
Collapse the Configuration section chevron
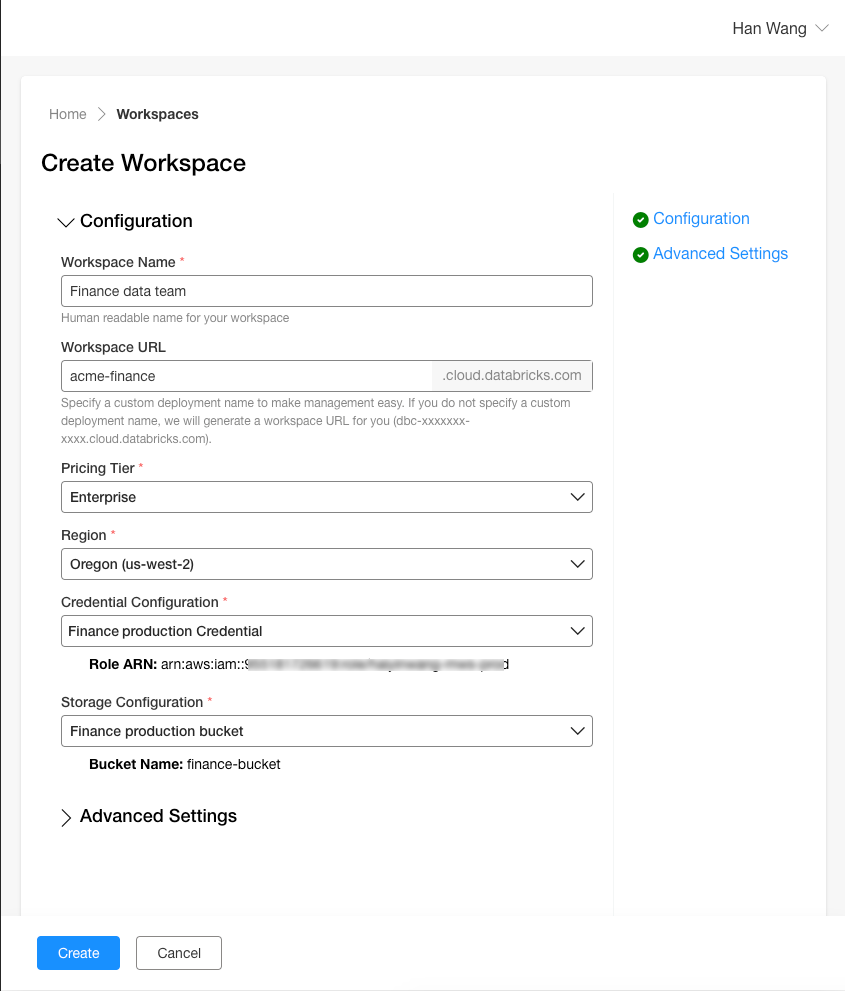(66, 222)
